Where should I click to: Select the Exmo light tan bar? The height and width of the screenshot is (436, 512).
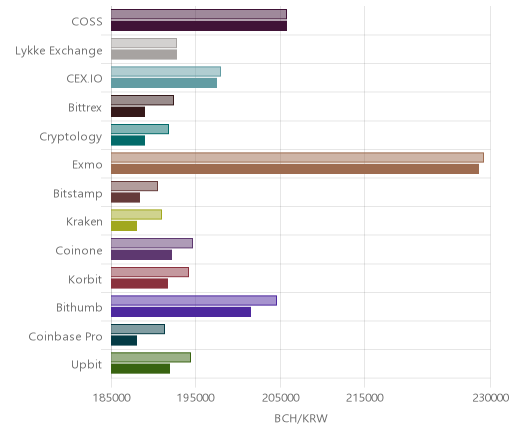tap(297, 158)
